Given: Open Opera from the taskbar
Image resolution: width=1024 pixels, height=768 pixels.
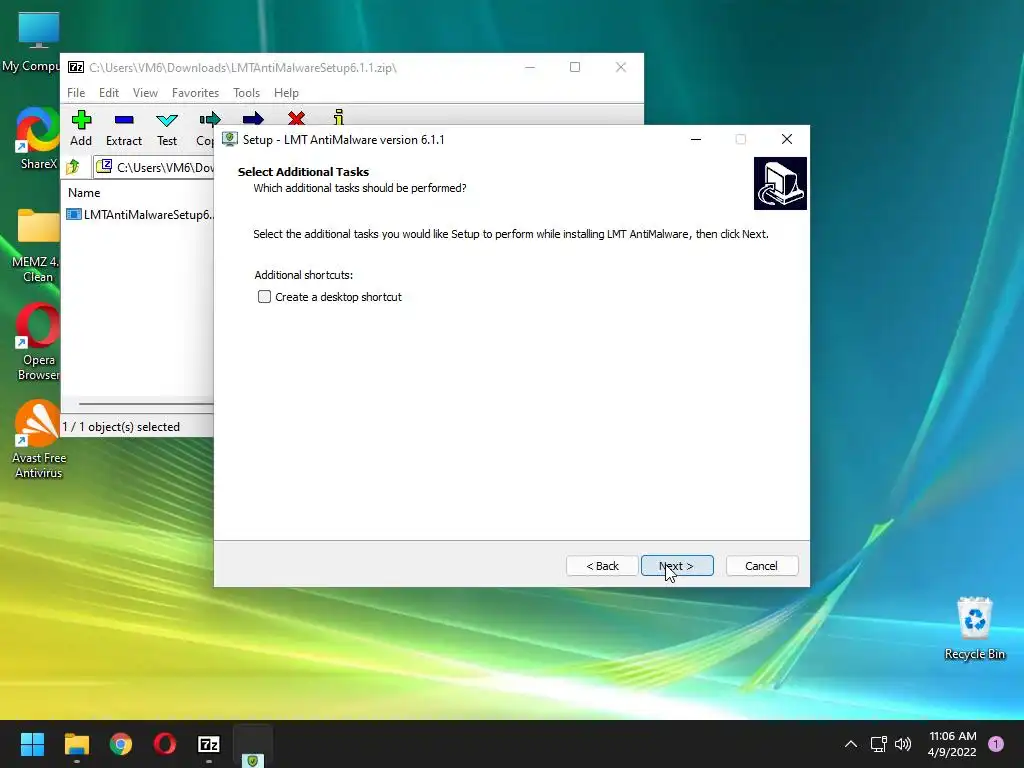Looking at the screenshot, I should [165, 744].
